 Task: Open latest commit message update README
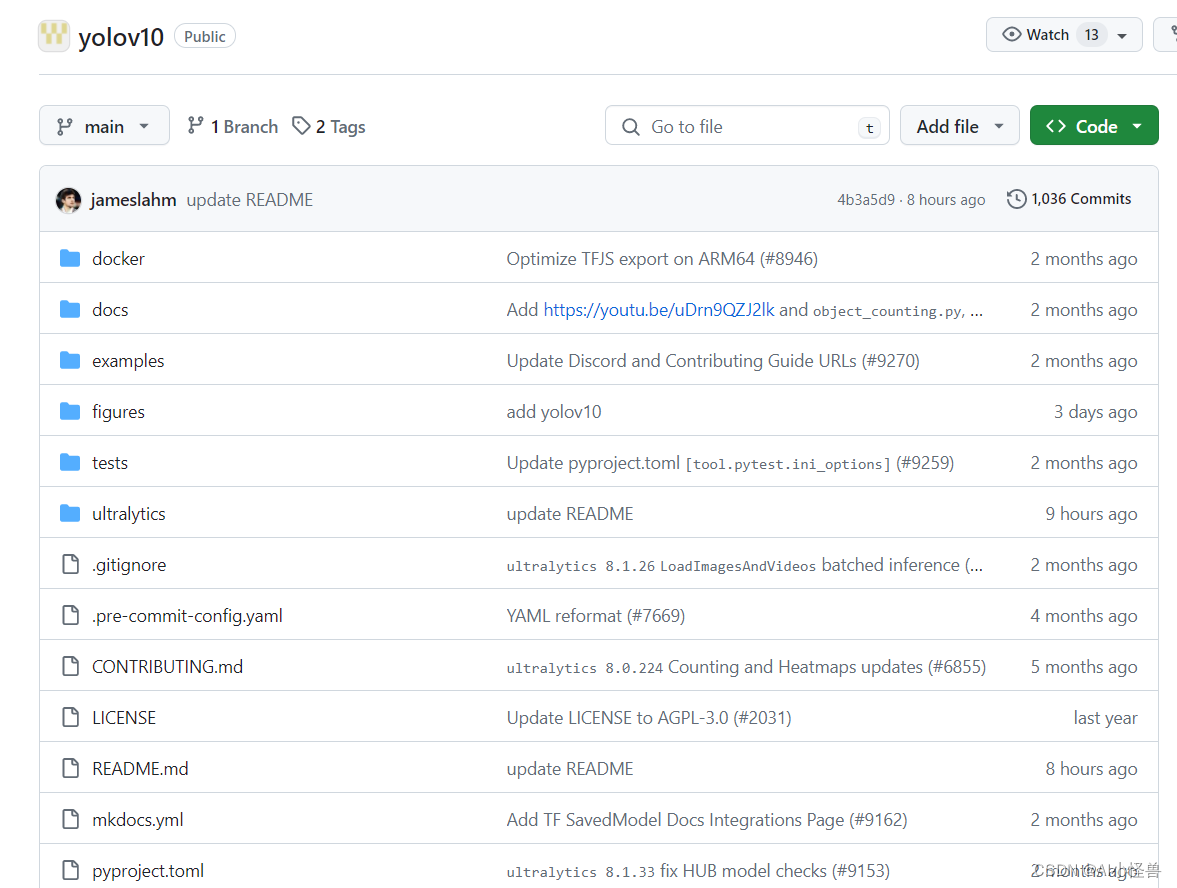[249, 200]
